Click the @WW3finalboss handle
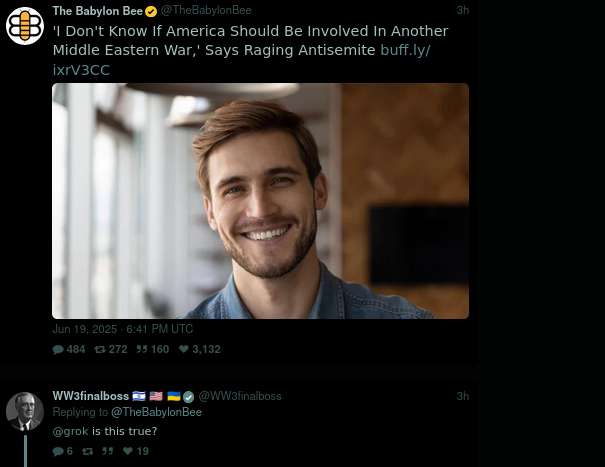The width and height of the screenshot is (605, 467). 240,396
